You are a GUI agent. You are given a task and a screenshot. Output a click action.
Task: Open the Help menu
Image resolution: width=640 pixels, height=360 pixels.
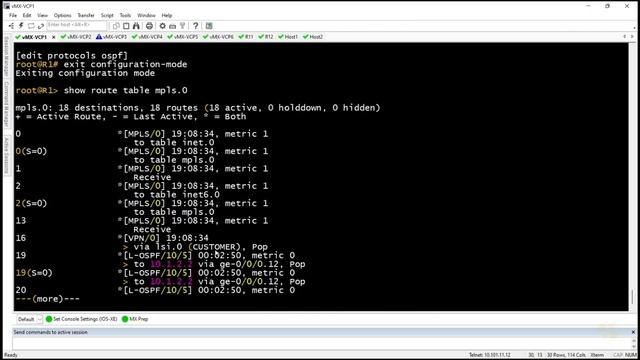[x=167, y=15]
